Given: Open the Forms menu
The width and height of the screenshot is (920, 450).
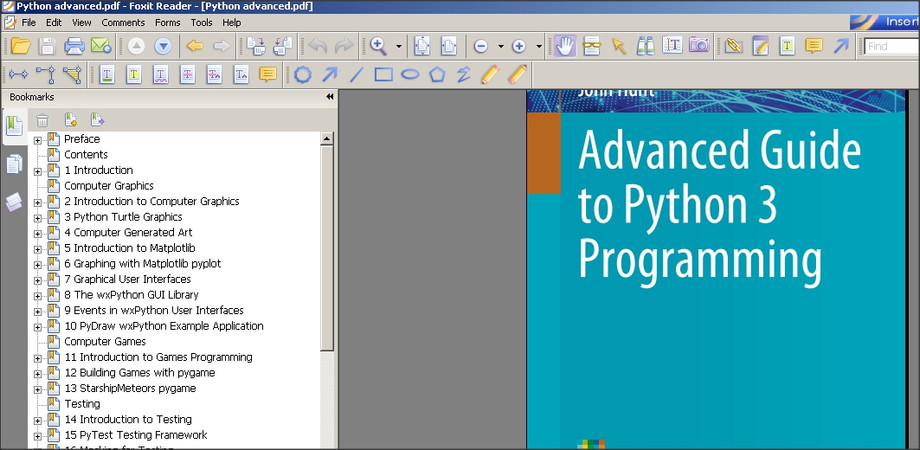Looking at the screenshot, I should 168,22.
